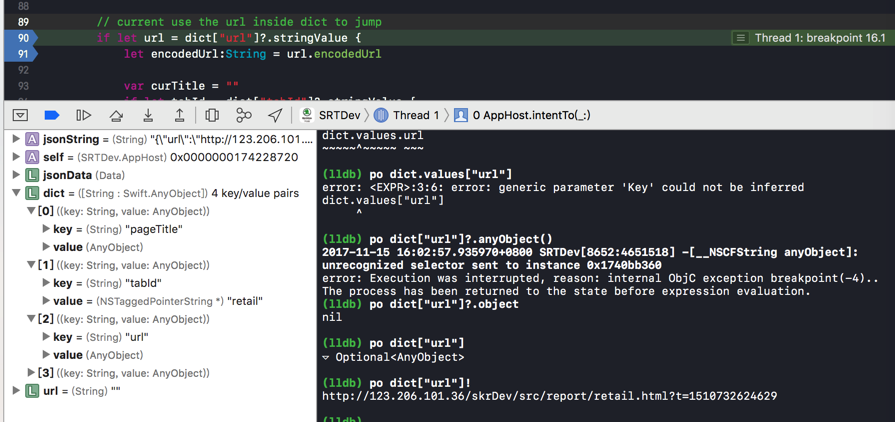Screen dimensions: 895x422
Task: Collapse the dict [2] entry
Action: [x=31, y=319]
